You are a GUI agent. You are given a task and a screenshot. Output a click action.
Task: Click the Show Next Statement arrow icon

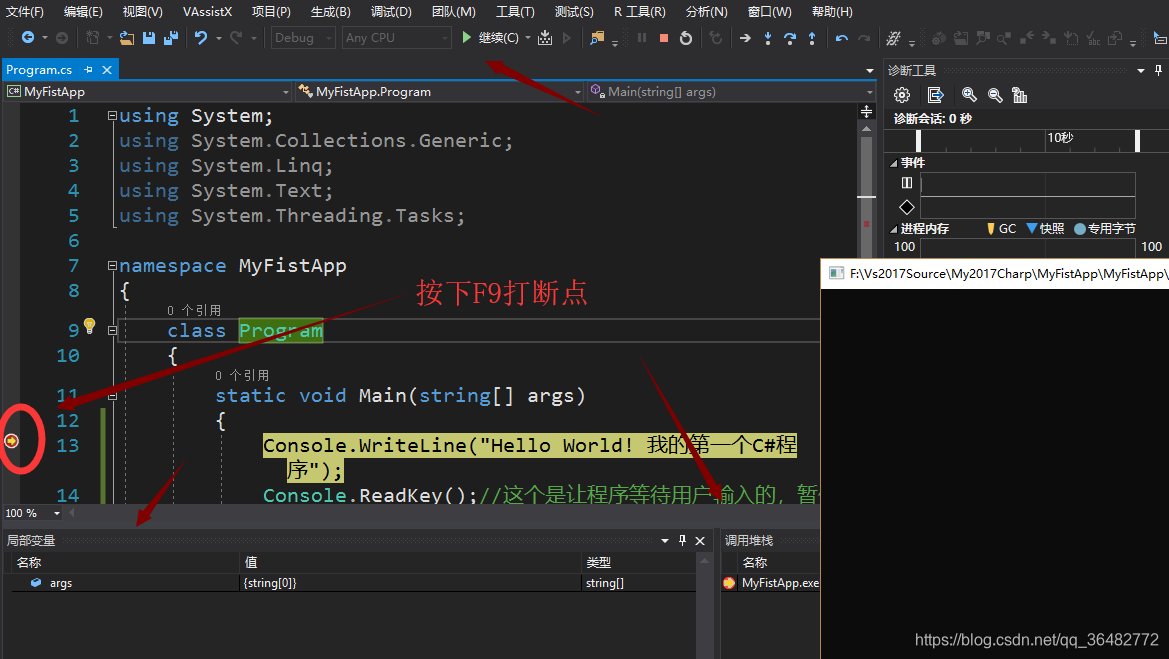(745, 37)
